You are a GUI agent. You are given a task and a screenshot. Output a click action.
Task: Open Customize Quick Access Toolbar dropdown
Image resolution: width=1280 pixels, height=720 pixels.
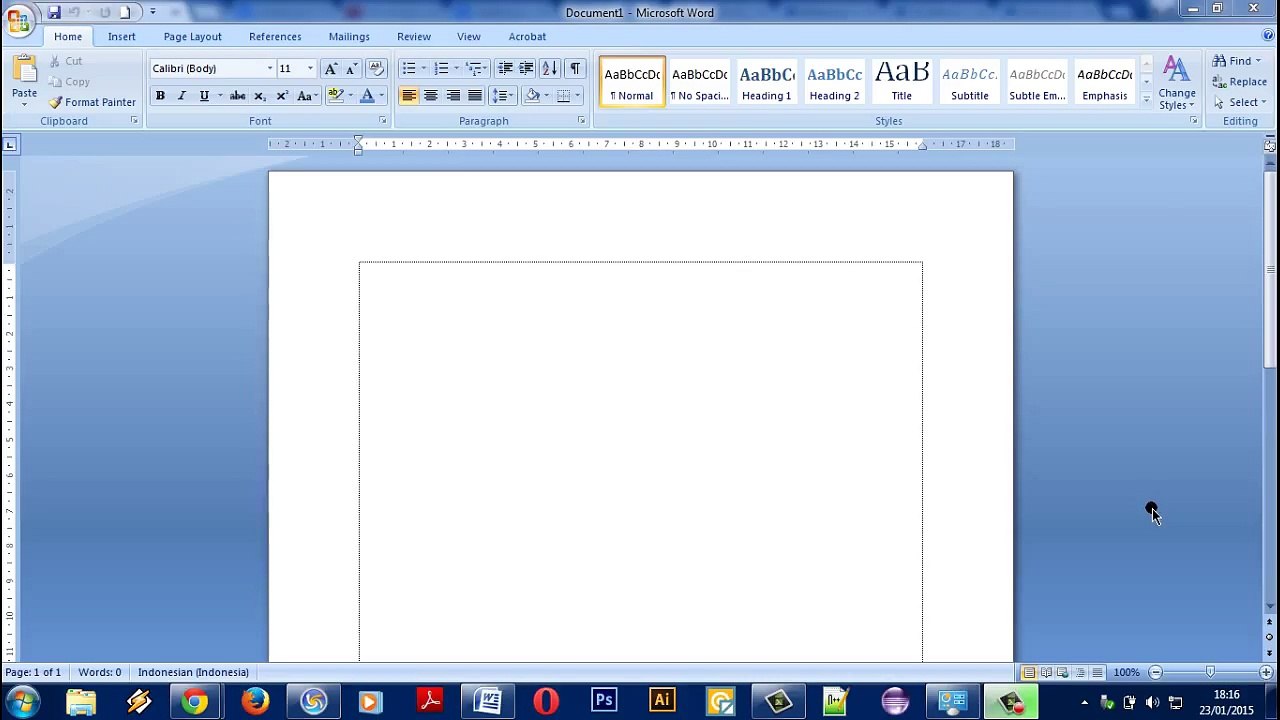coord(152,12)
